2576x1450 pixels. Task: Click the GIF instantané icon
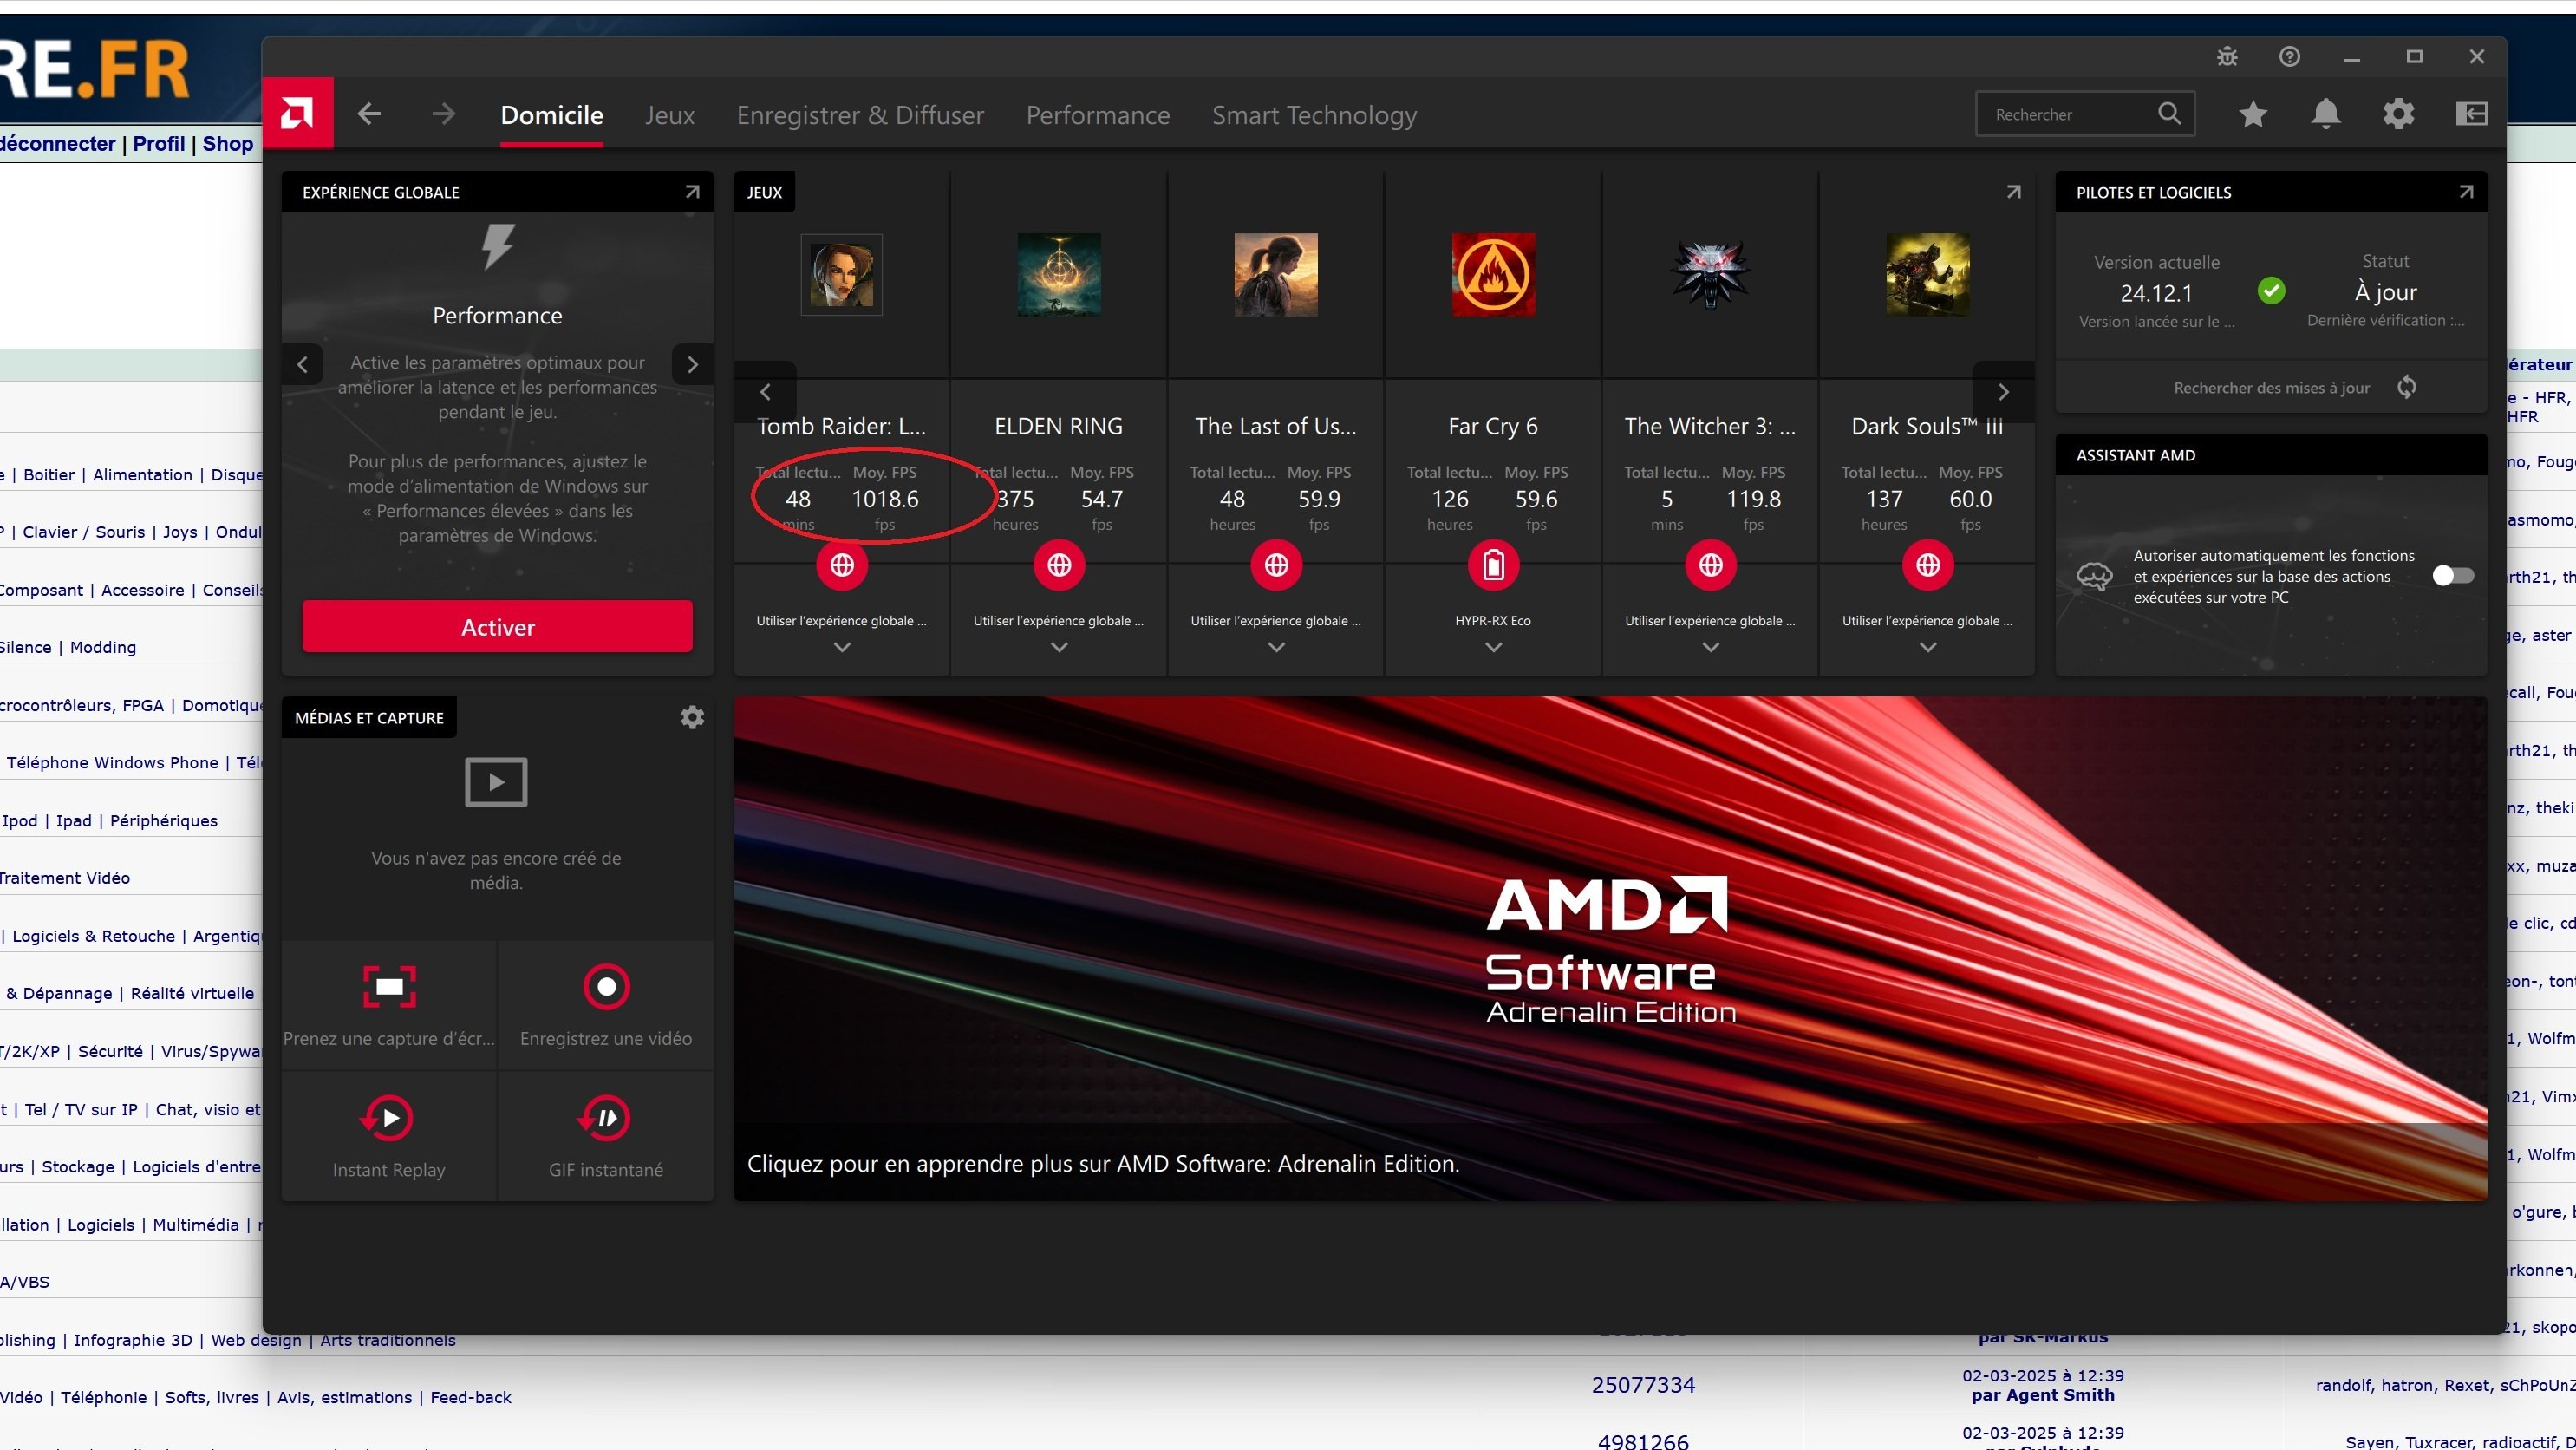tap(606, 1117)
